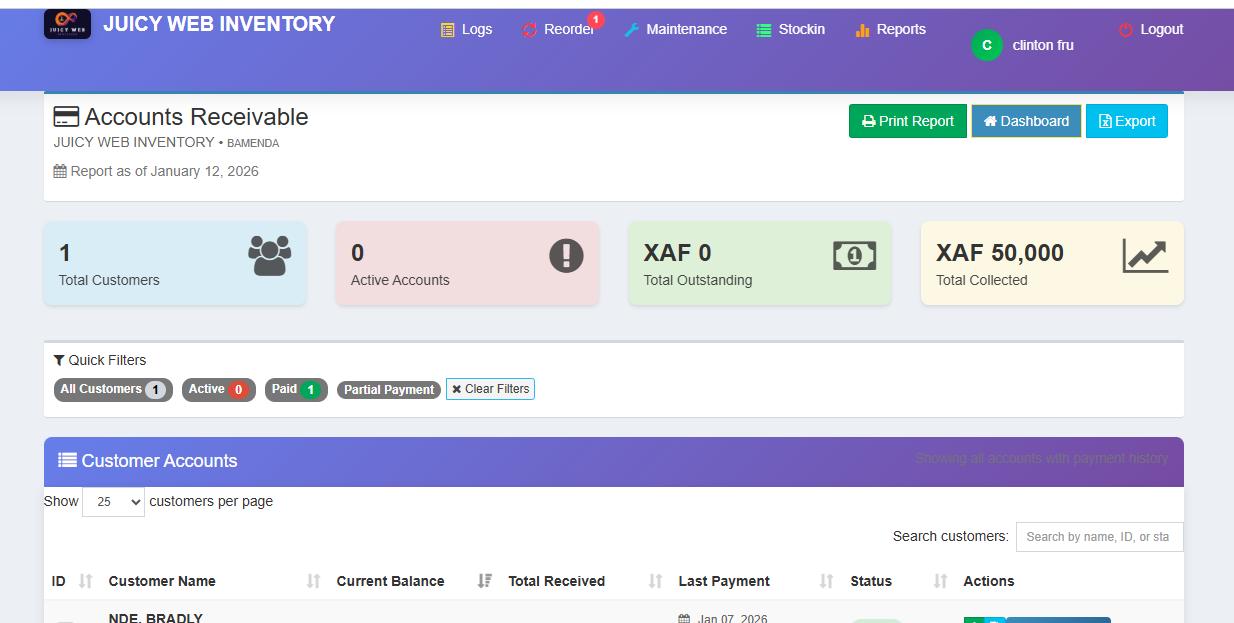Click the Clear Filters button
Viewport: 1234px width, 623px height.
pyautogui.click(x=490, y=389)
